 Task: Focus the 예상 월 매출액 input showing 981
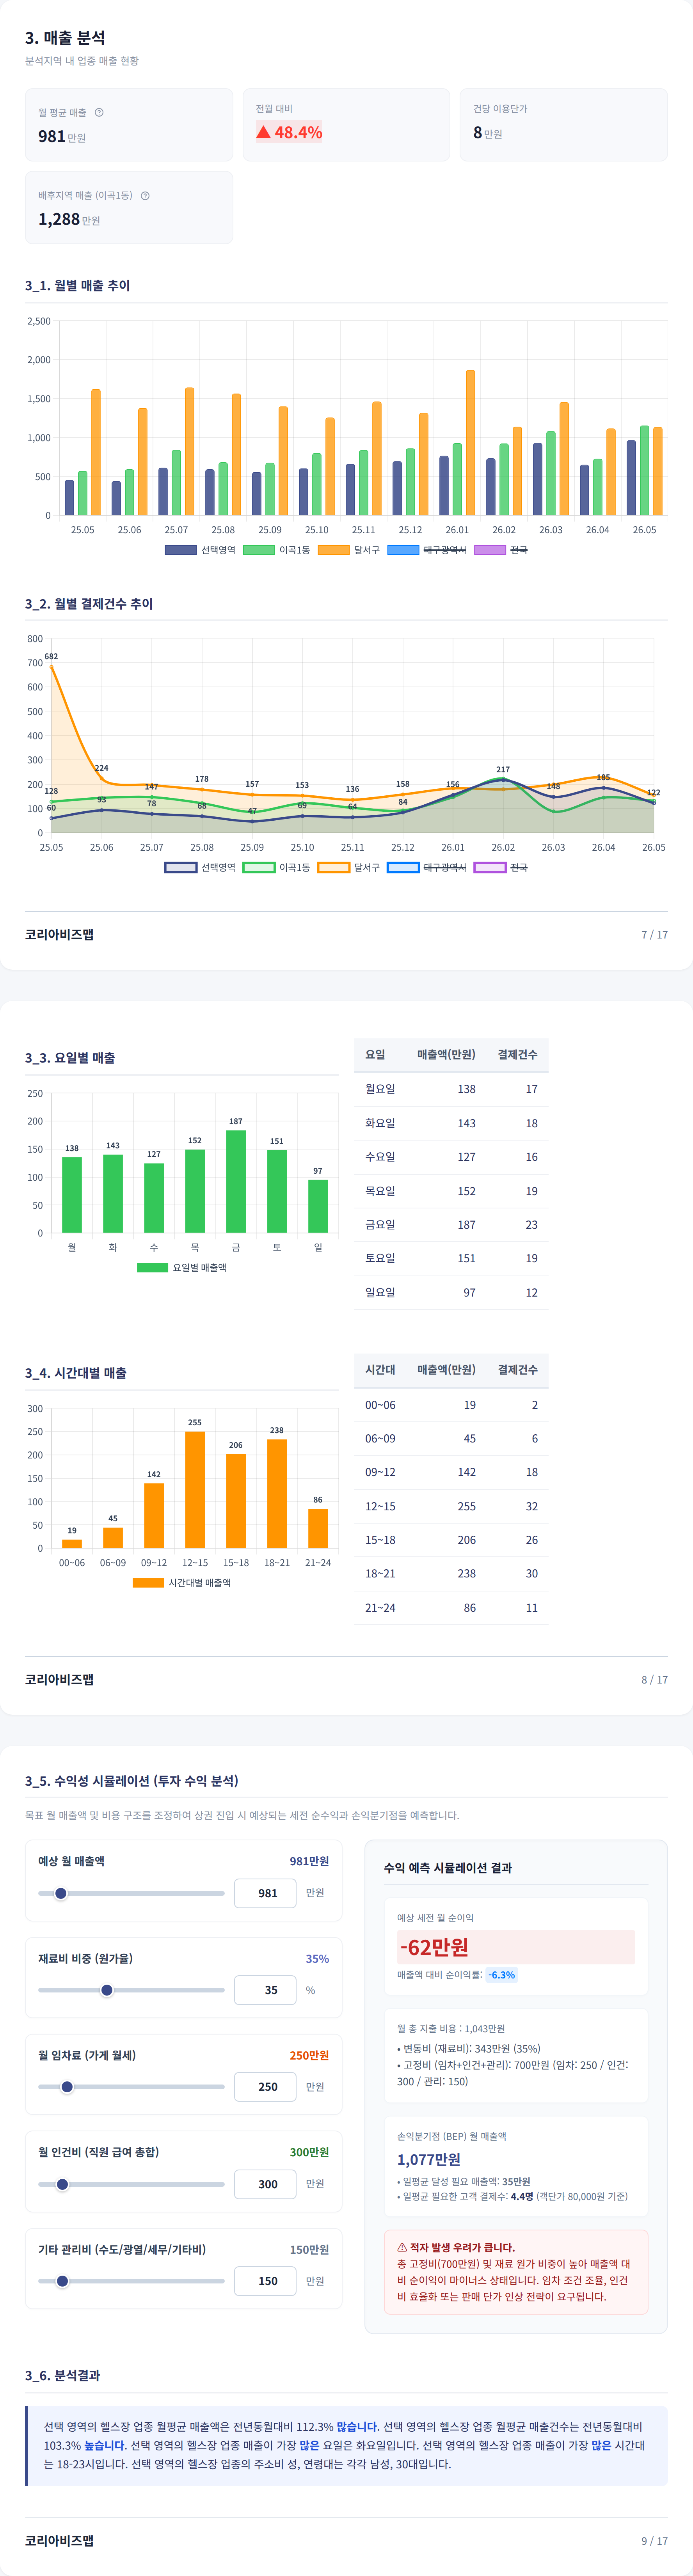coord(265,1893)
